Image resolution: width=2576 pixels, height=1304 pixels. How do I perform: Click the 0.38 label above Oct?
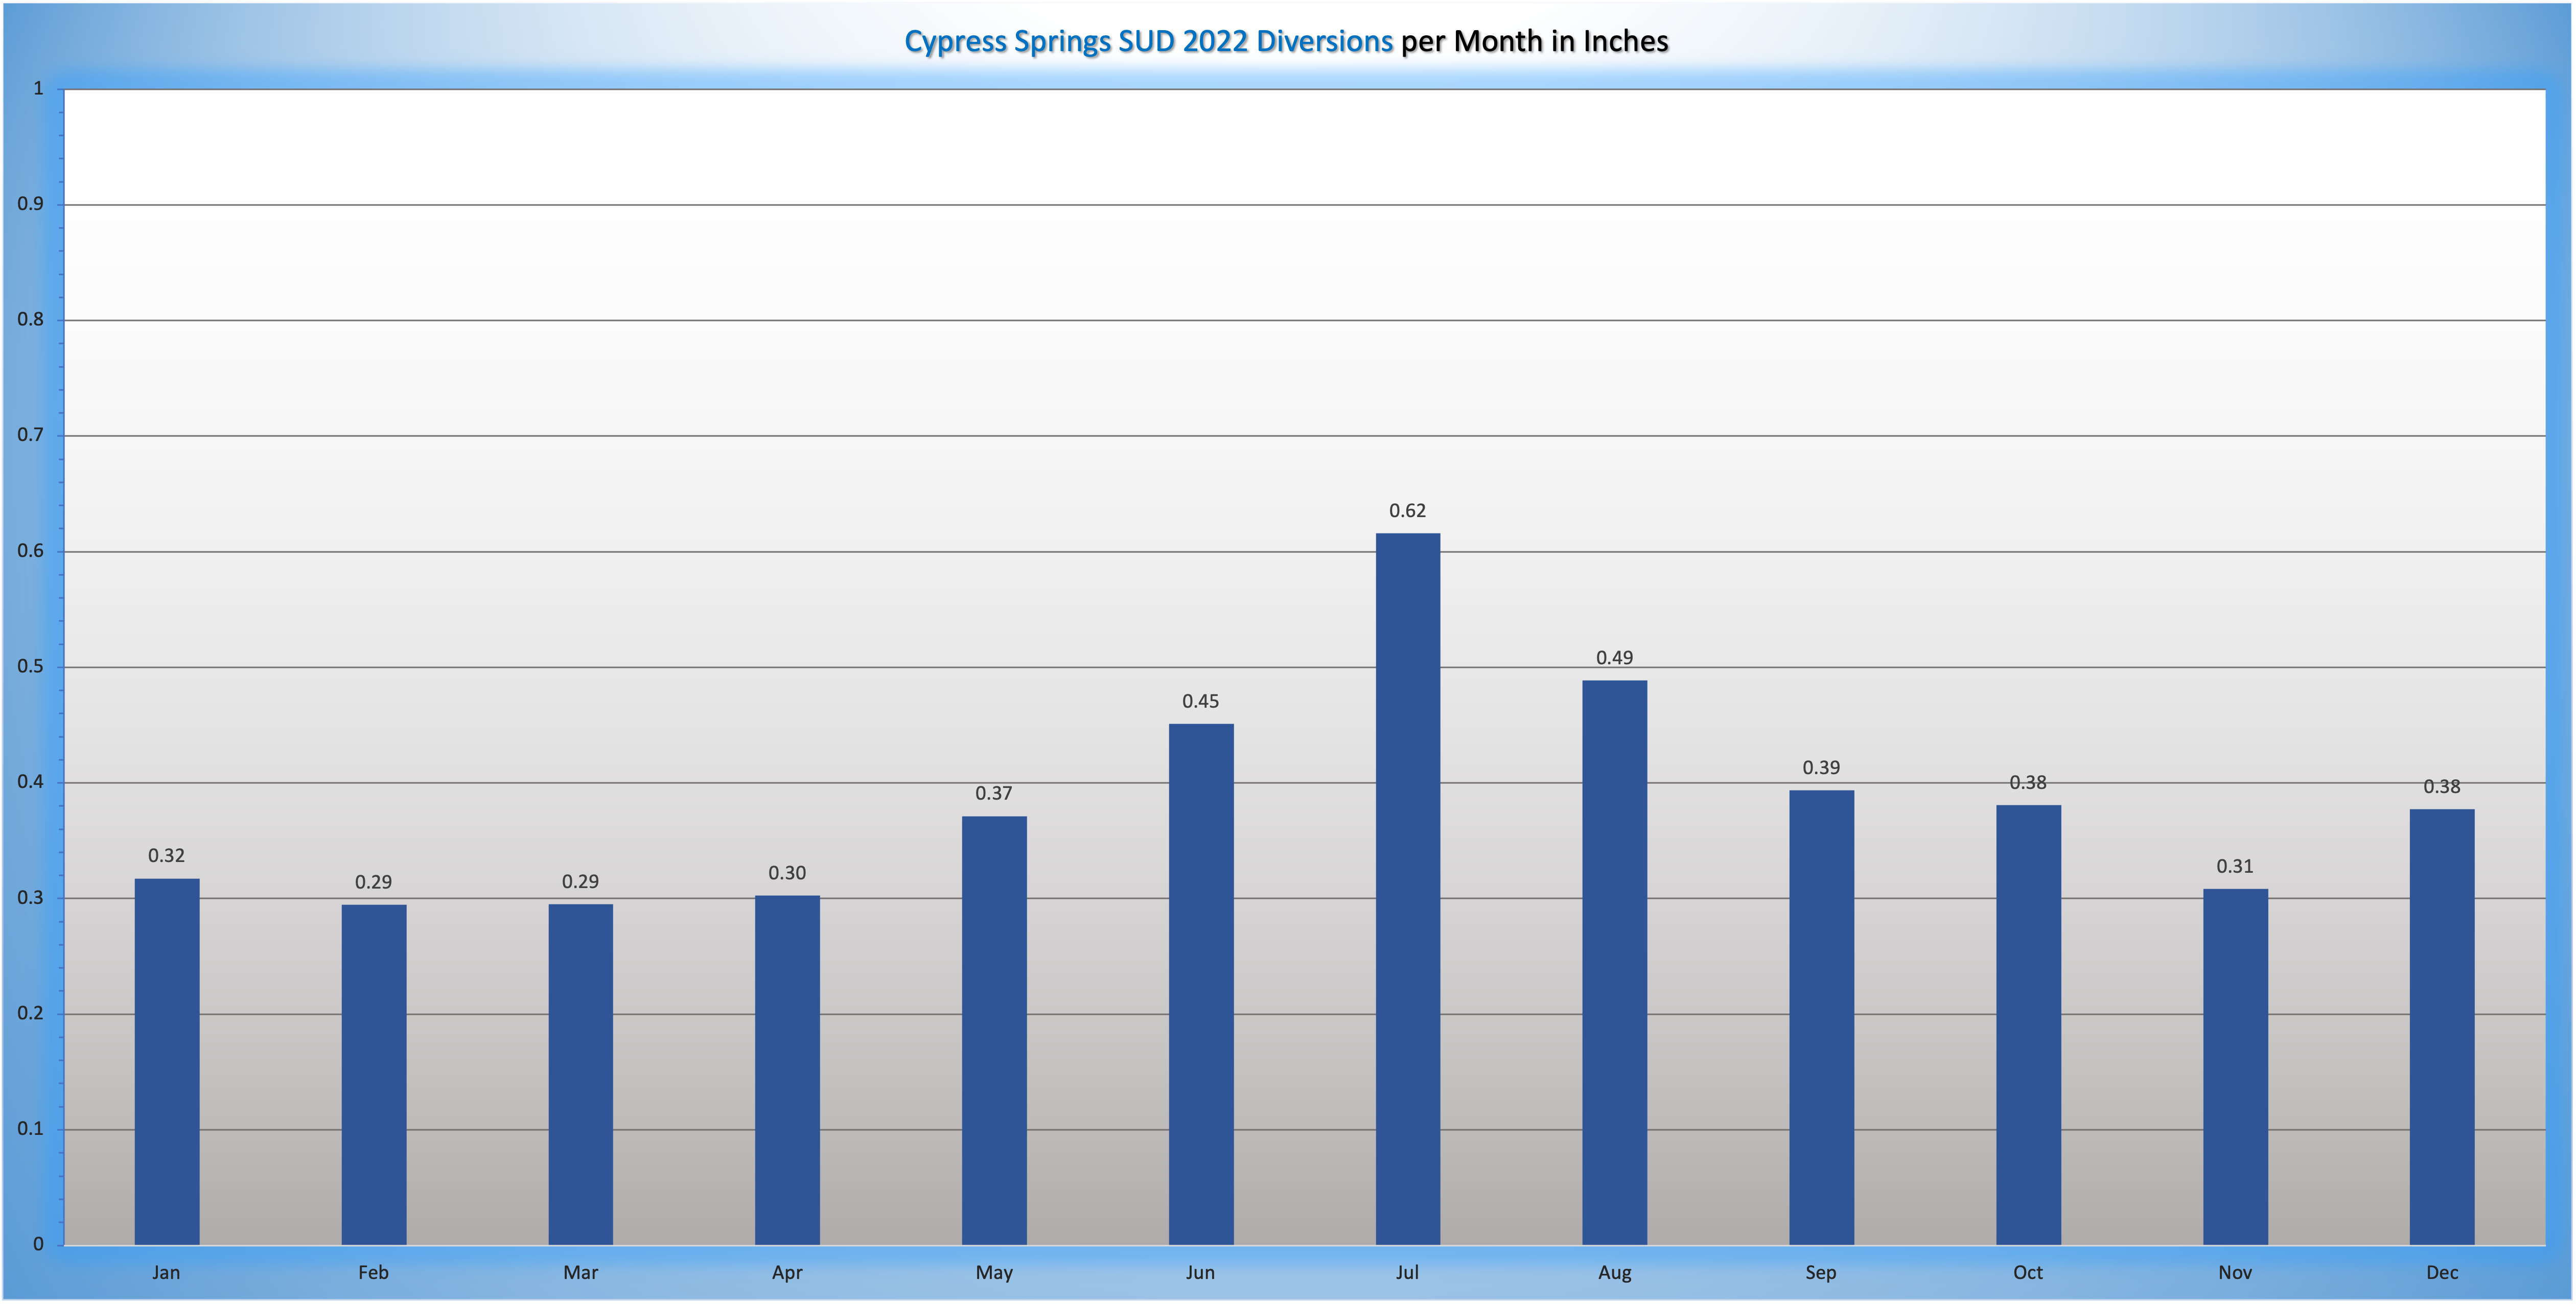point(2028,783)
